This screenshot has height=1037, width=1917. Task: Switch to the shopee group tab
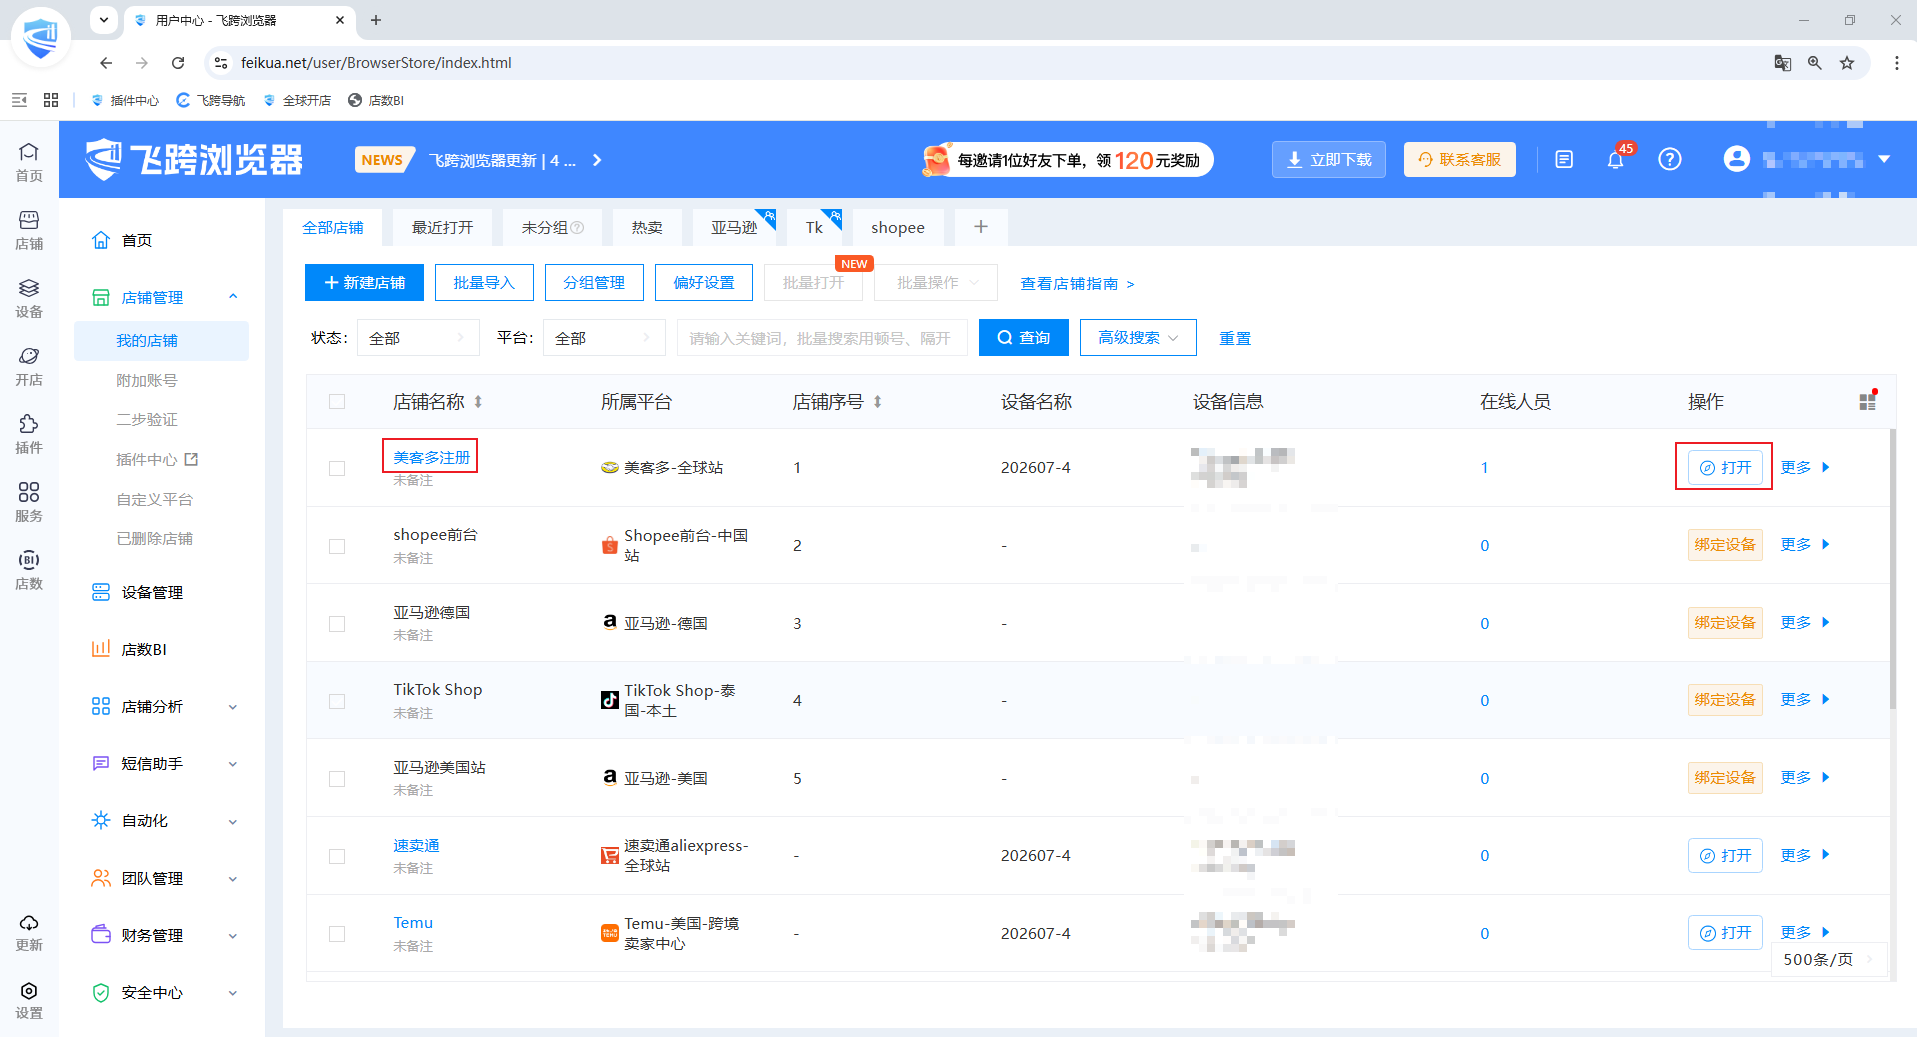pos(897,228)
